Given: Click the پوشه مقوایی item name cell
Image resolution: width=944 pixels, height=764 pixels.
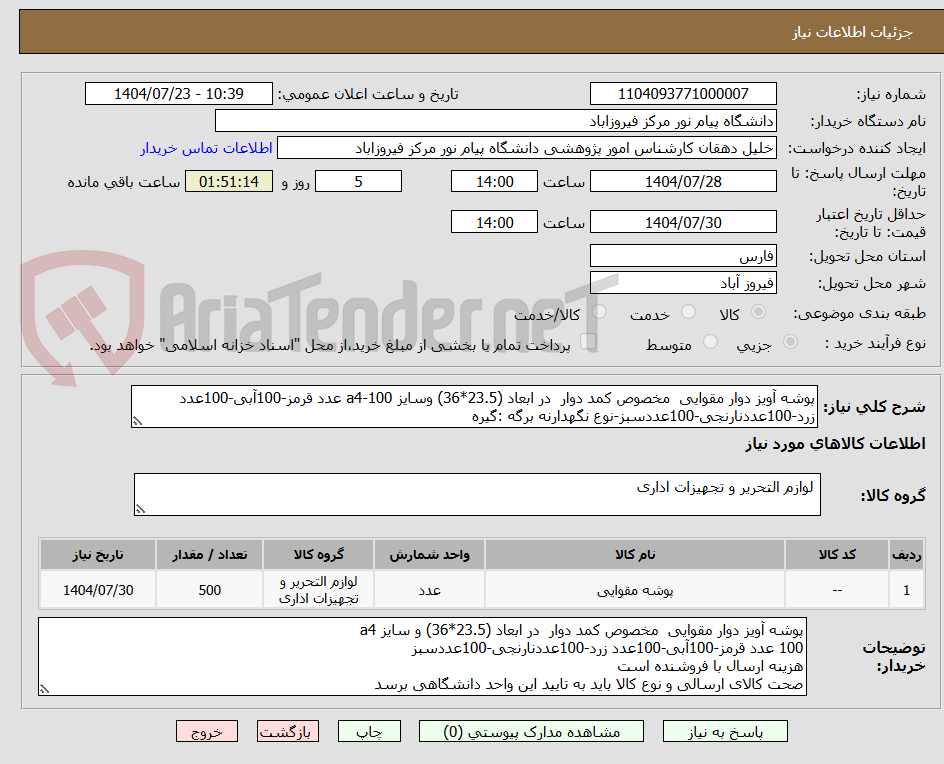Looking at the screenshot, I should point(635,590).
